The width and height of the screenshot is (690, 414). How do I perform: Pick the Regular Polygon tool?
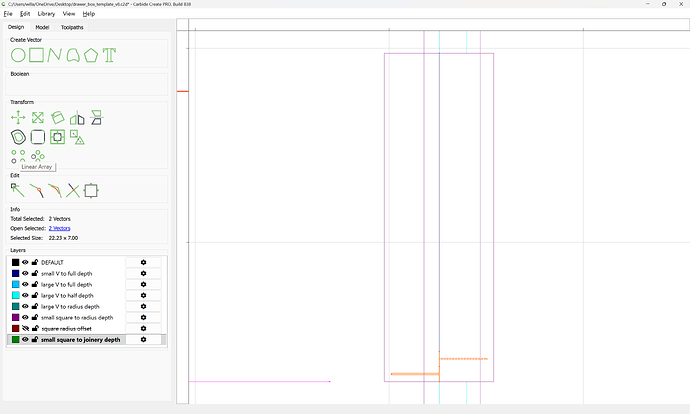pyautogui.click(x=91, y=54)
